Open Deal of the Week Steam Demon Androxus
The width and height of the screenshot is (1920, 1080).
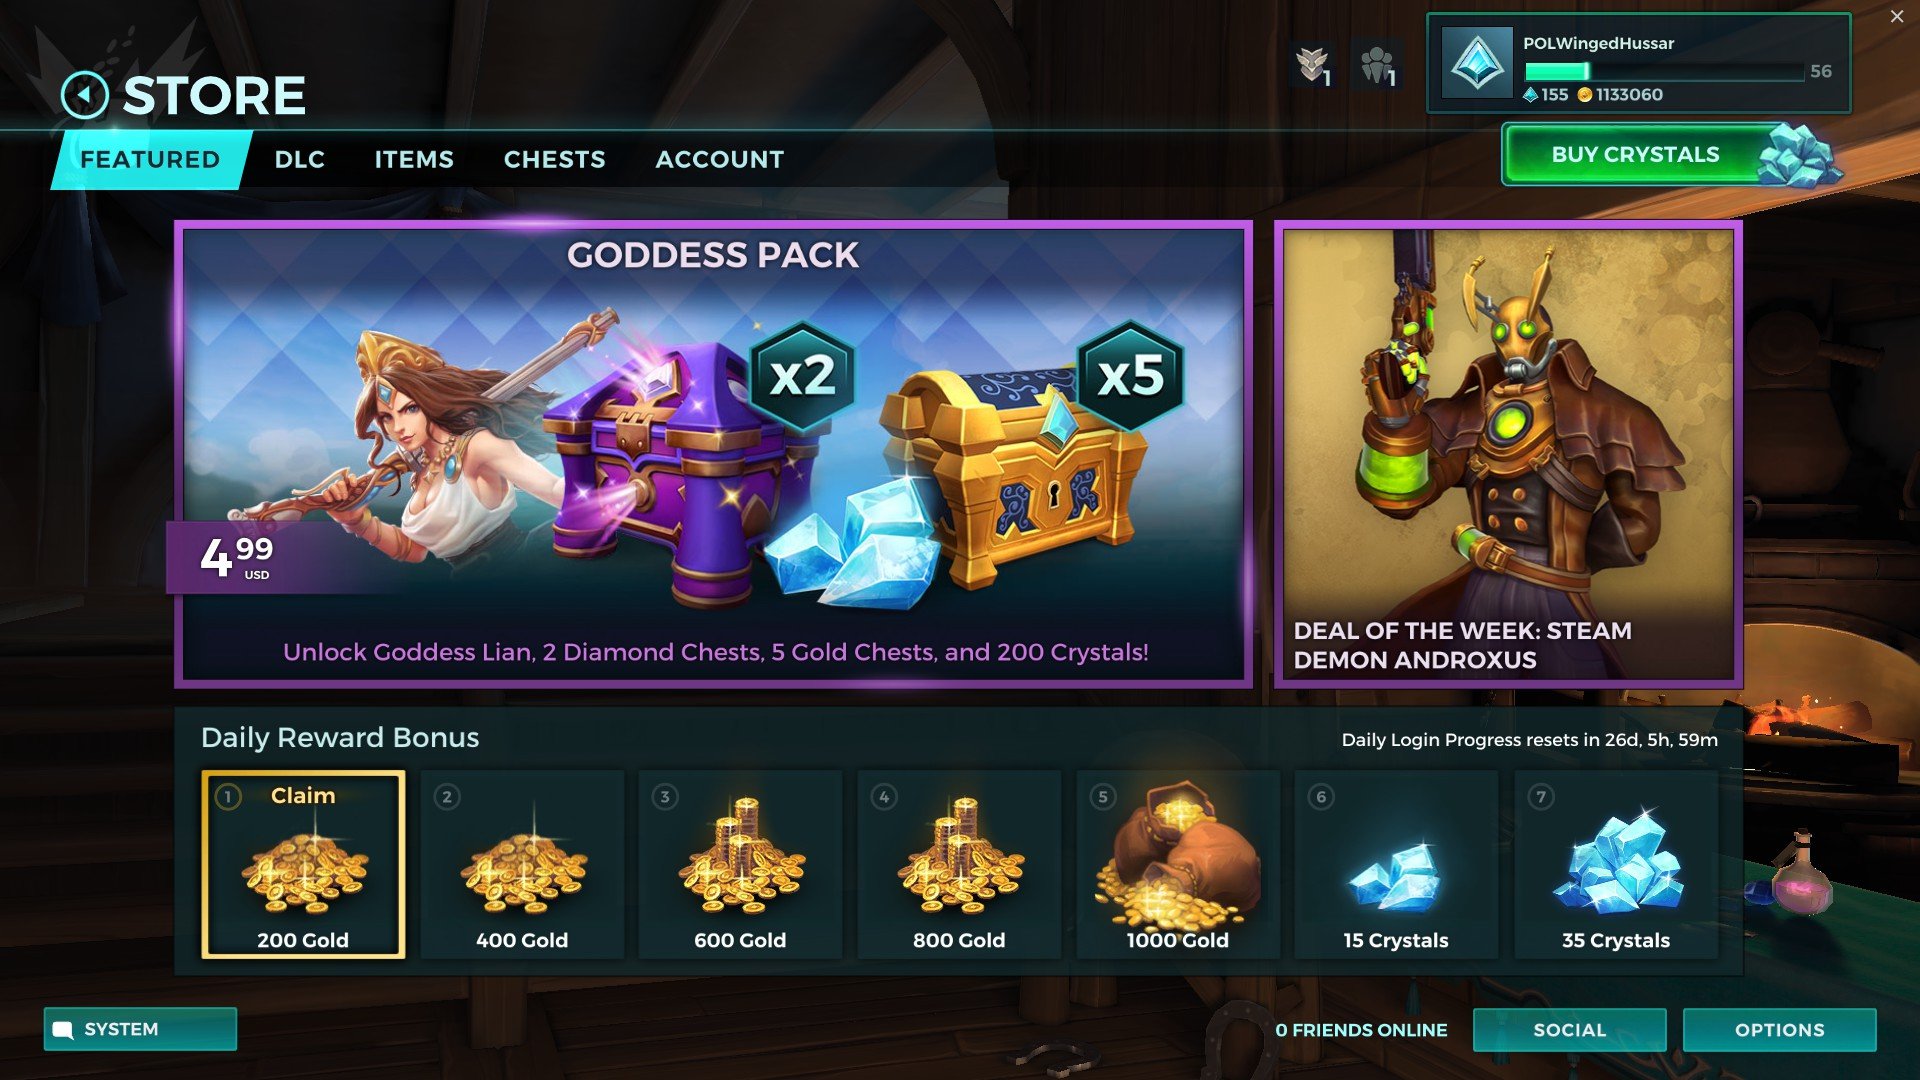coord(1508,454)
